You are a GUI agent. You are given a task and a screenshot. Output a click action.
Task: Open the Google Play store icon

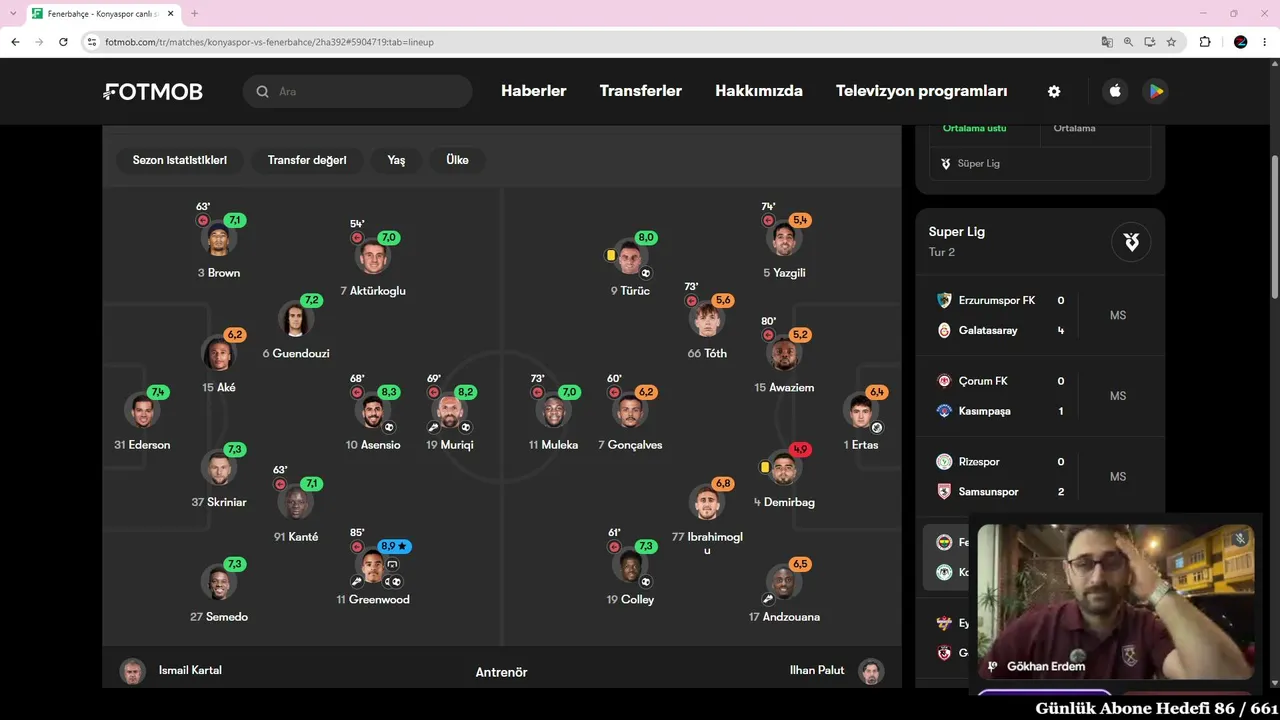click(1156, 91)
